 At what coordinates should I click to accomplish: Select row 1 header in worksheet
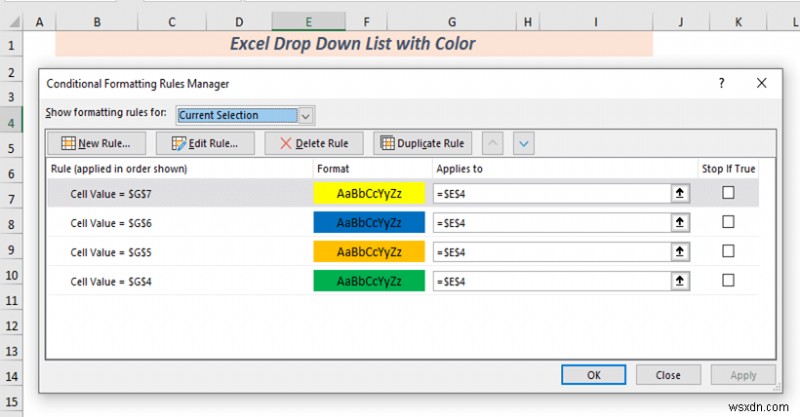tap(11, 45)
